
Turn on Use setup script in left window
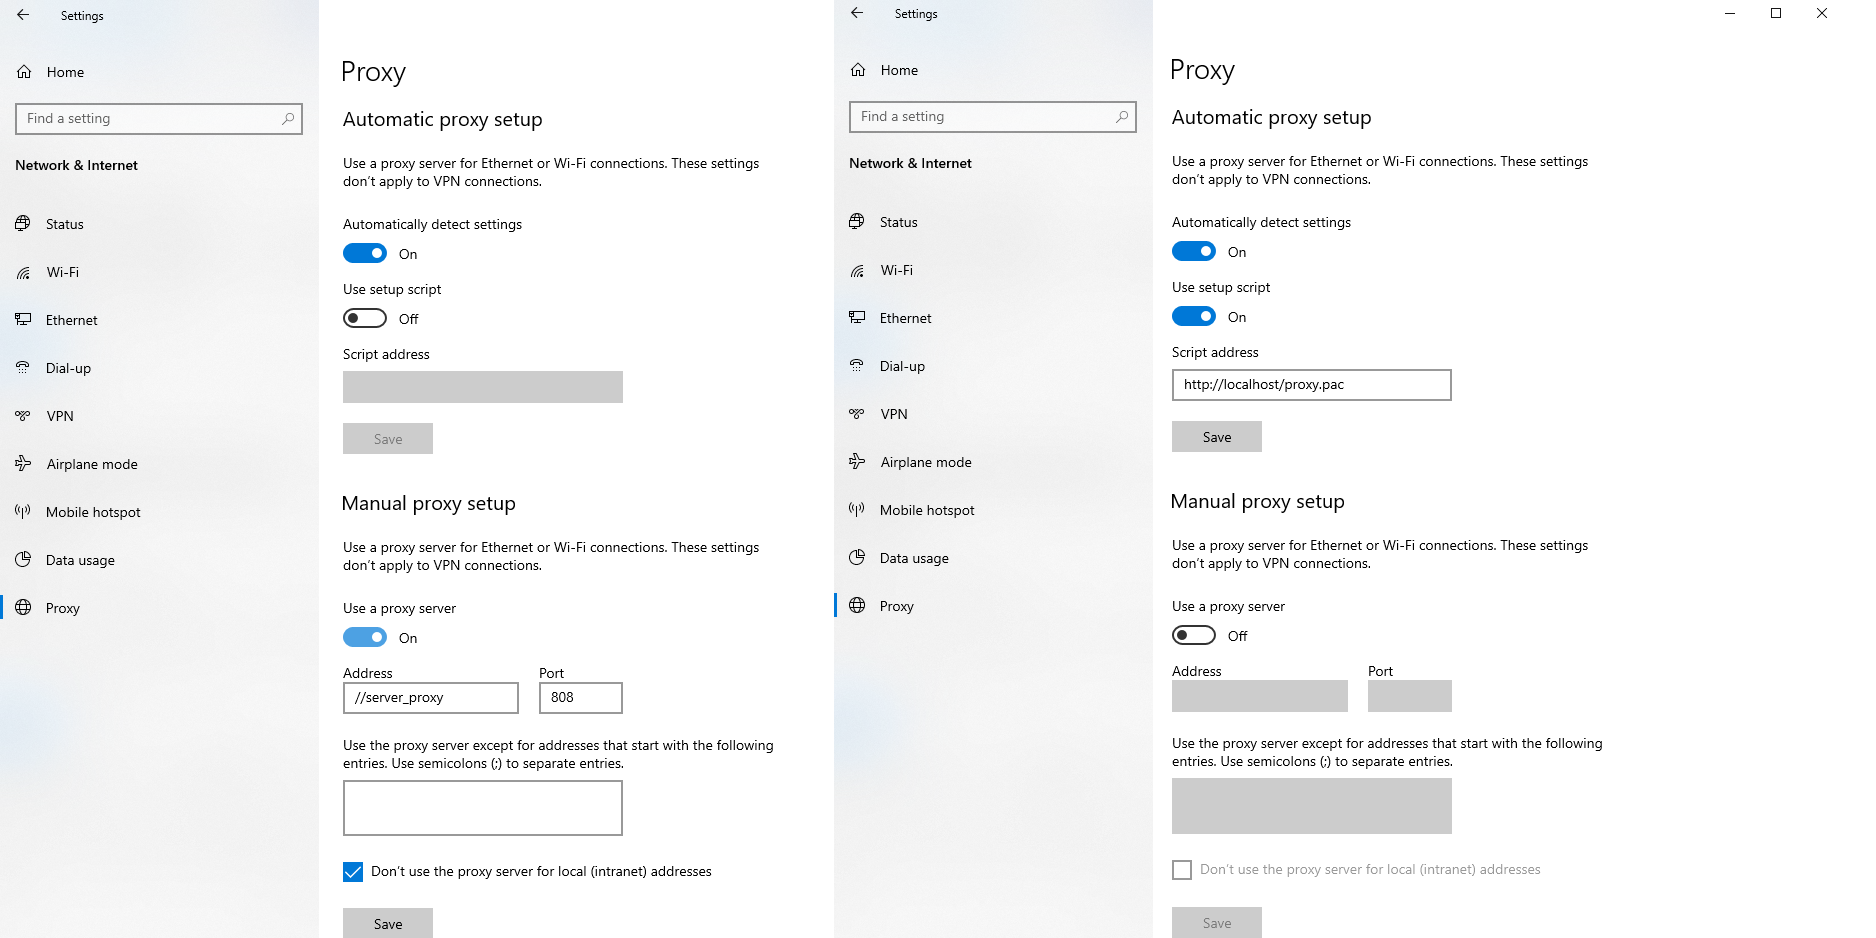pos(365,319)
